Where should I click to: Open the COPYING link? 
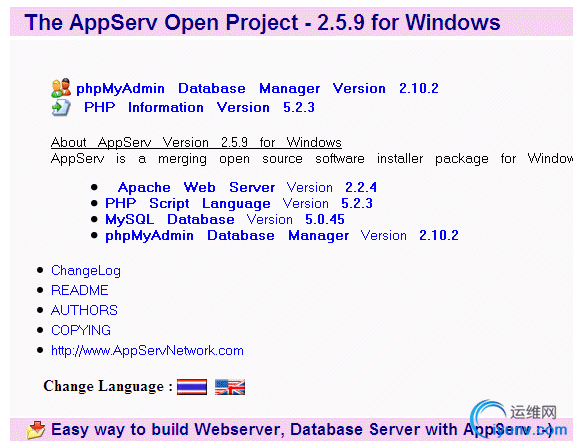[x=81, y=330]
